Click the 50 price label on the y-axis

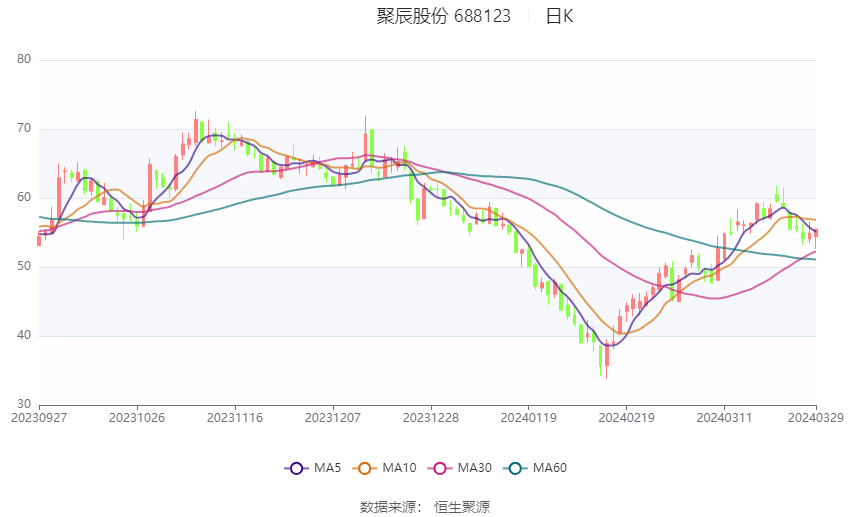coord(25,267)
